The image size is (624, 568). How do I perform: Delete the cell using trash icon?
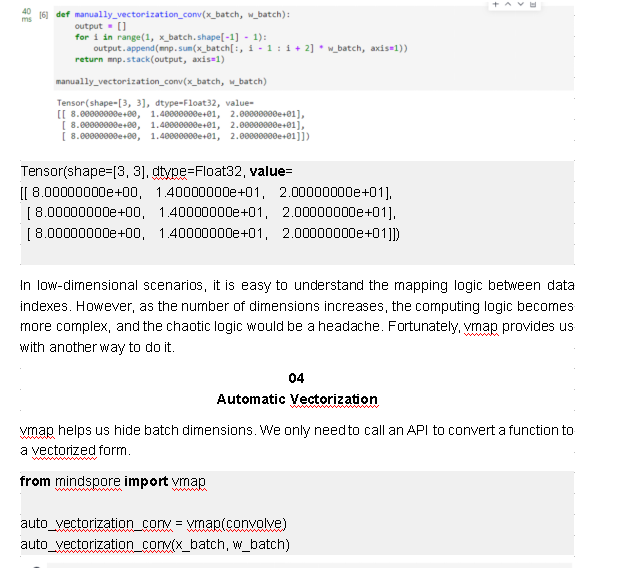(532, 6)
